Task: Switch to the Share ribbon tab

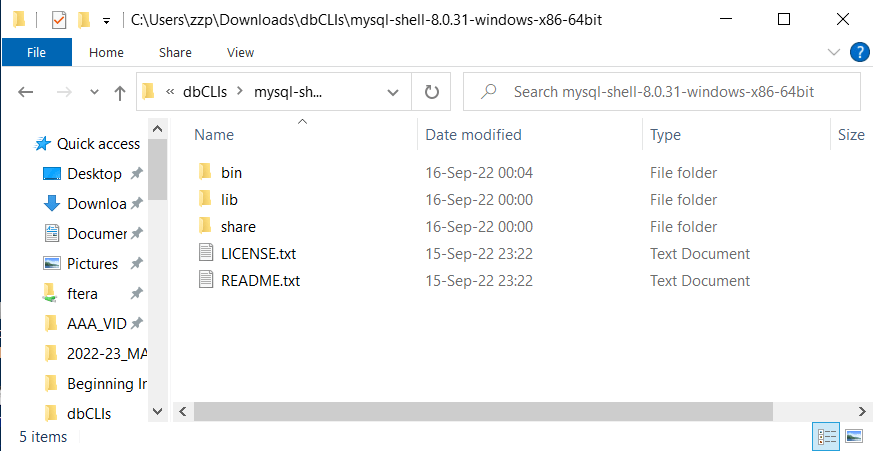Action: (175, 52)
